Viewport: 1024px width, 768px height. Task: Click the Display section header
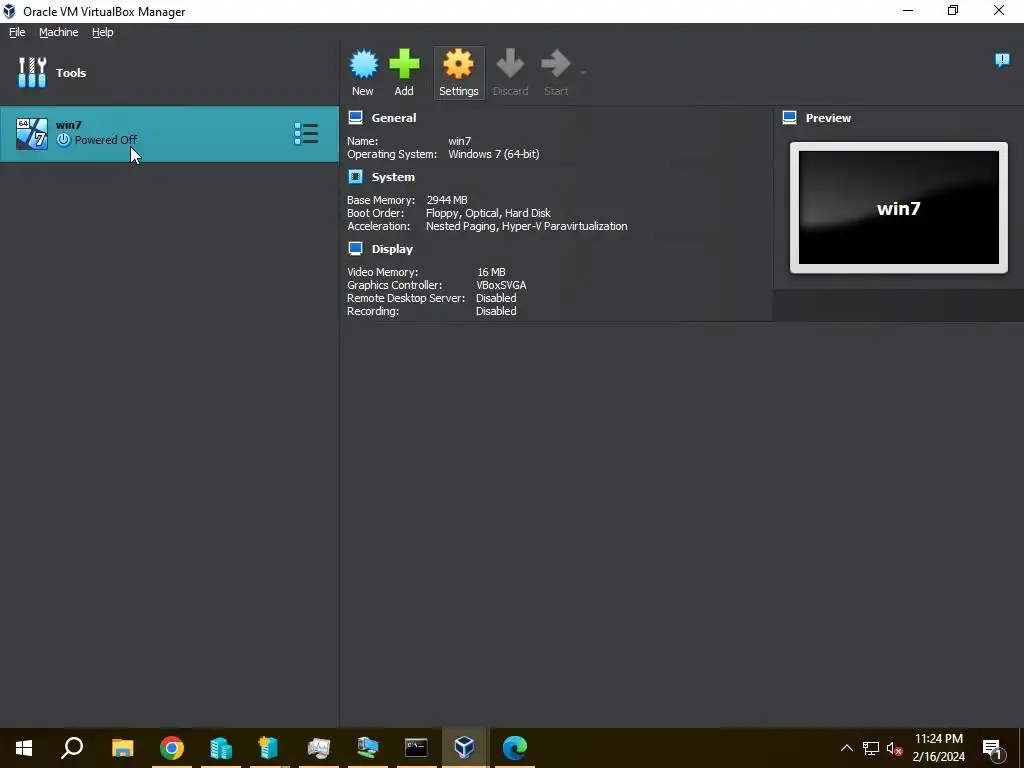[392, 249]
